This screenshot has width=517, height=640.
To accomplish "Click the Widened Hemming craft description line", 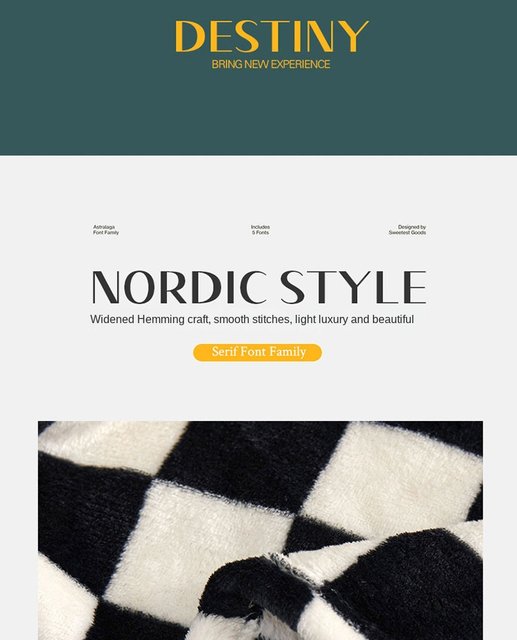I will pyautogui.click(x=252, y=319).
